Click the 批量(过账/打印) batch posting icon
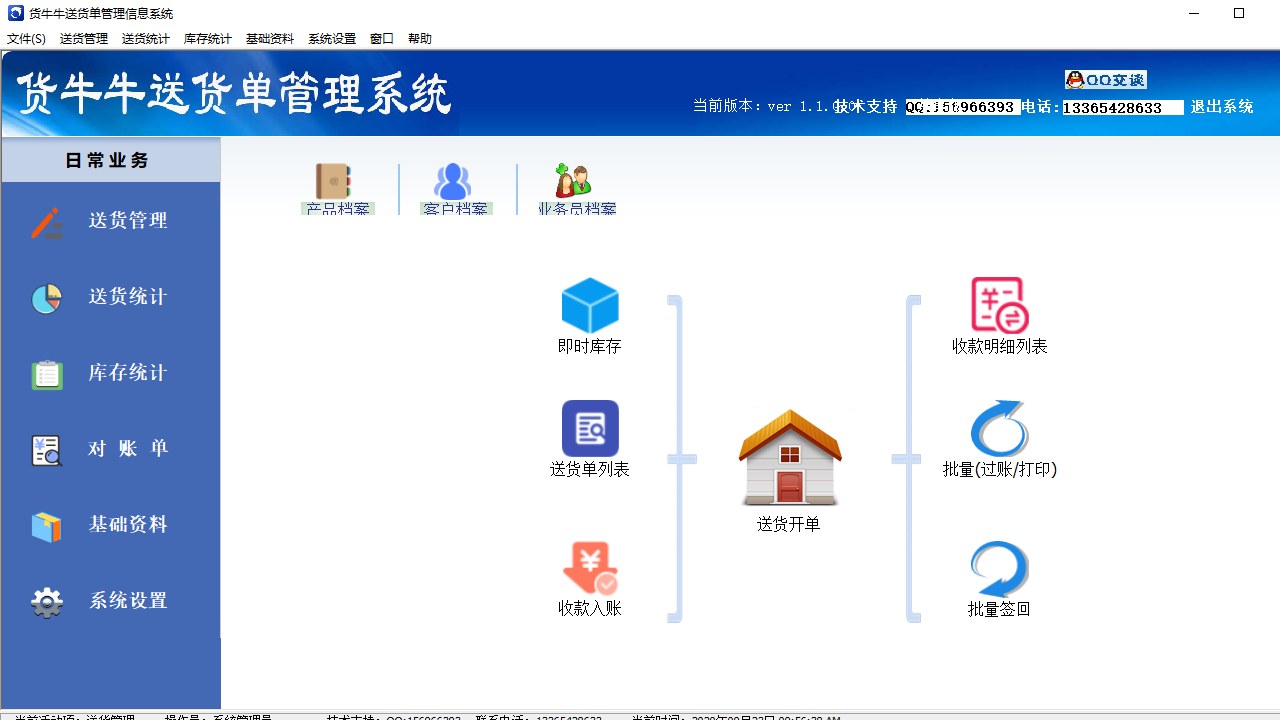Viewport: 1280px width, 720px height. point(997,428)
